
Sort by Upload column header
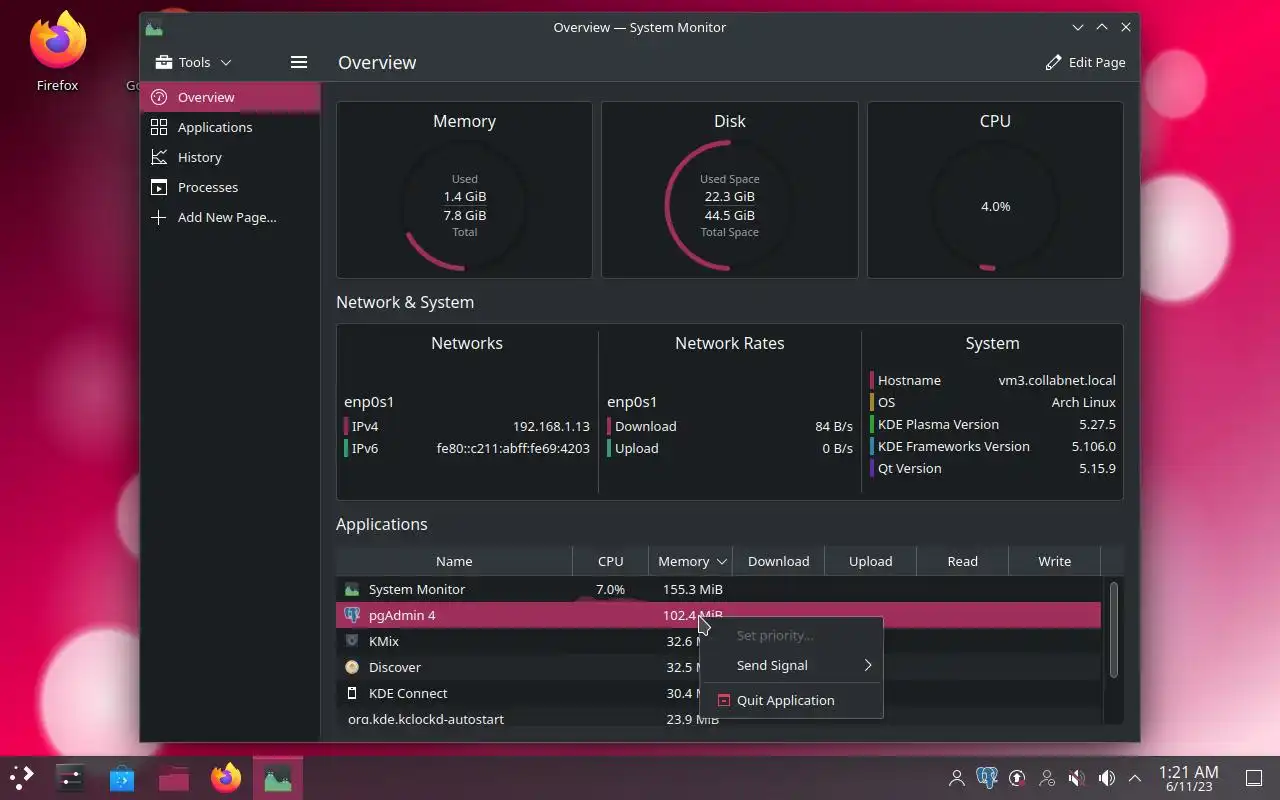(x=870, y=561)
